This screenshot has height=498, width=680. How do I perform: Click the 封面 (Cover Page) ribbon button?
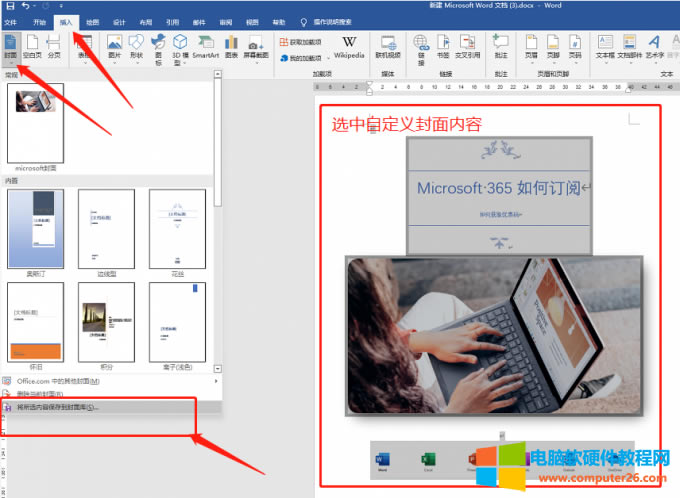coord(10,50)
